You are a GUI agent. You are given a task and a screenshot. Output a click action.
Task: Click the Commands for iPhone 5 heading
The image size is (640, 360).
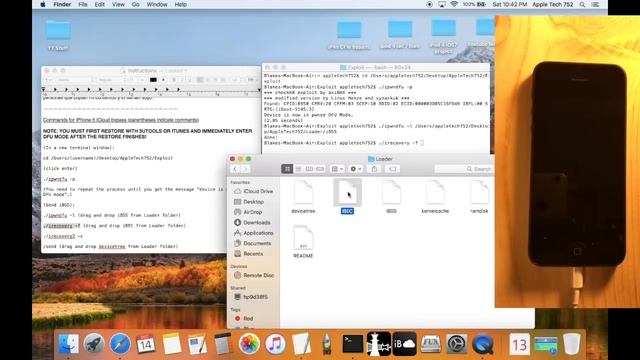pyautogui.click(x=121, y=120)
